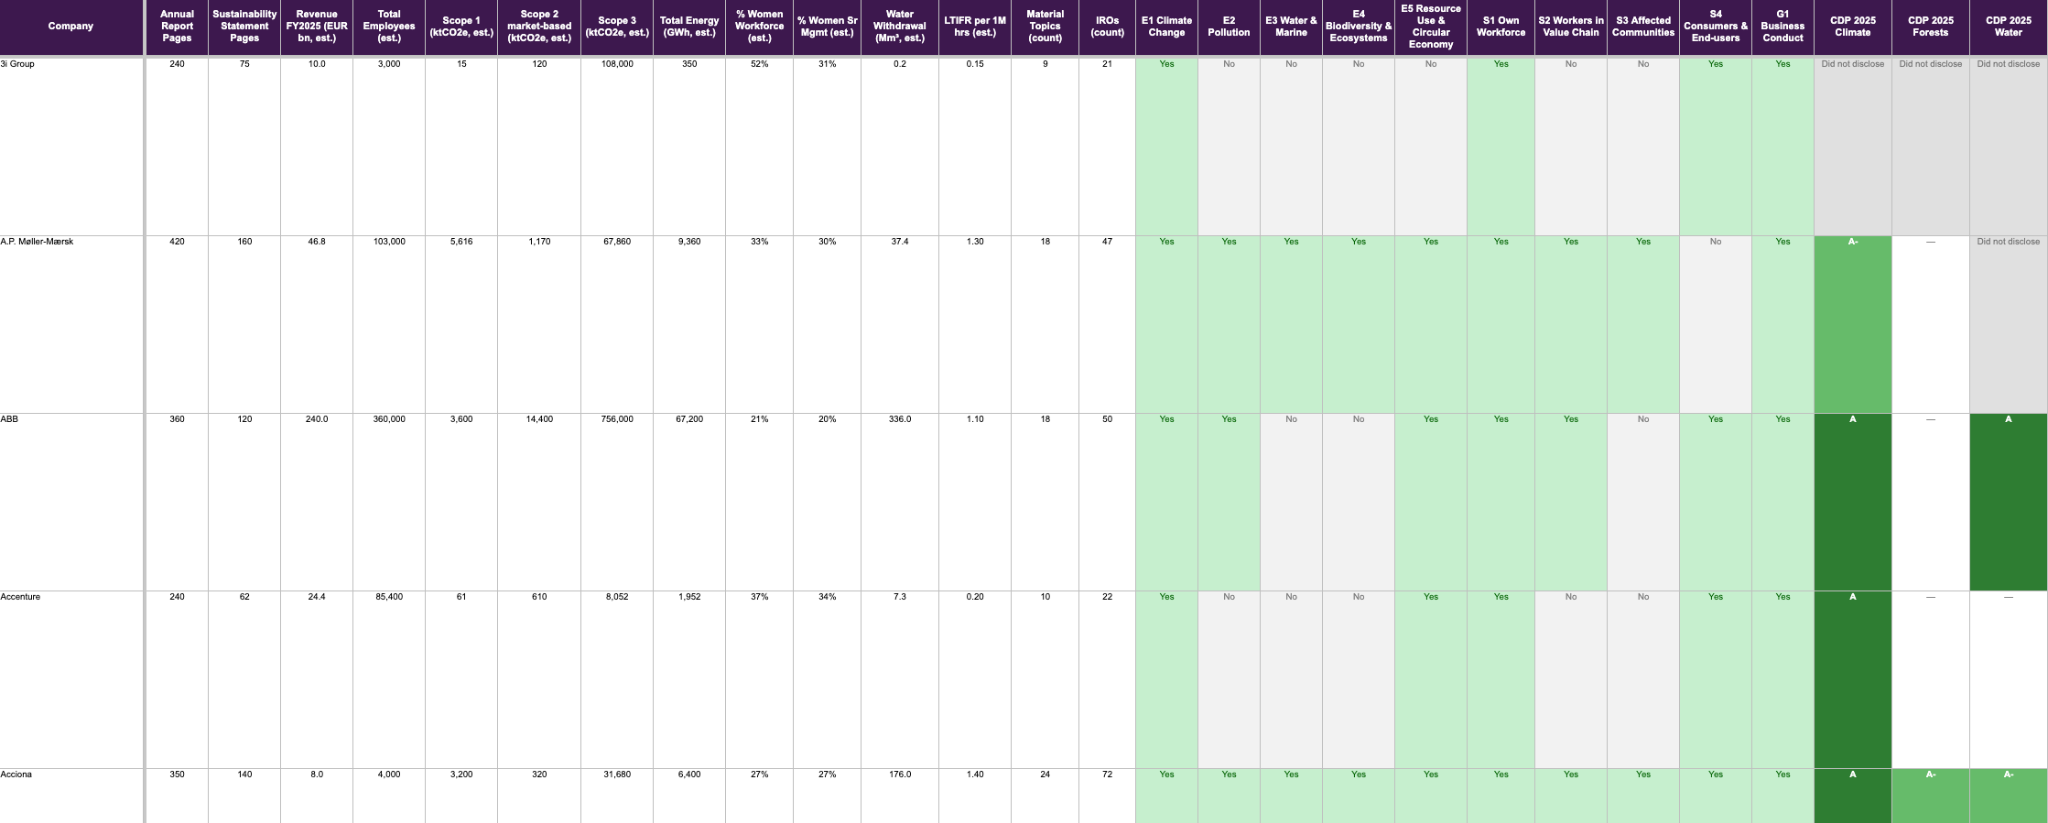Screen dimensions: 2048x823
Task: Select ABB's total energy 67,200
Action: [689, 502]
